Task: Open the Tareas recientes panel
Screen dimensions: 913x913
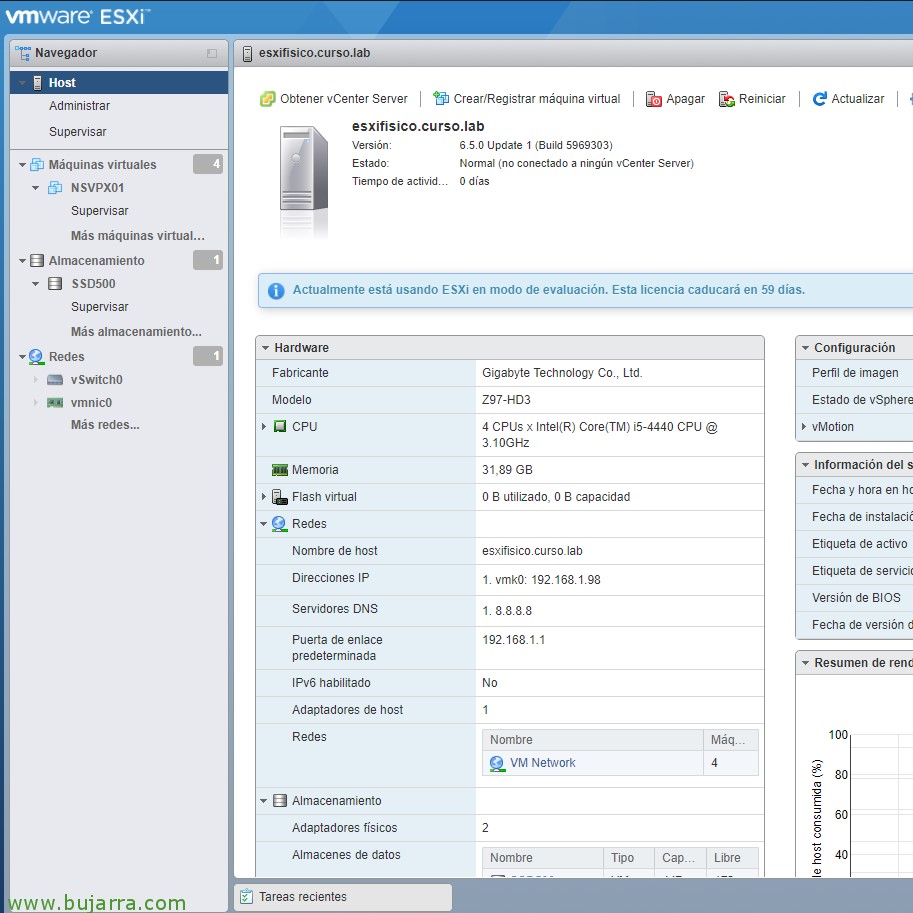Action: click(x=343, y=897)
